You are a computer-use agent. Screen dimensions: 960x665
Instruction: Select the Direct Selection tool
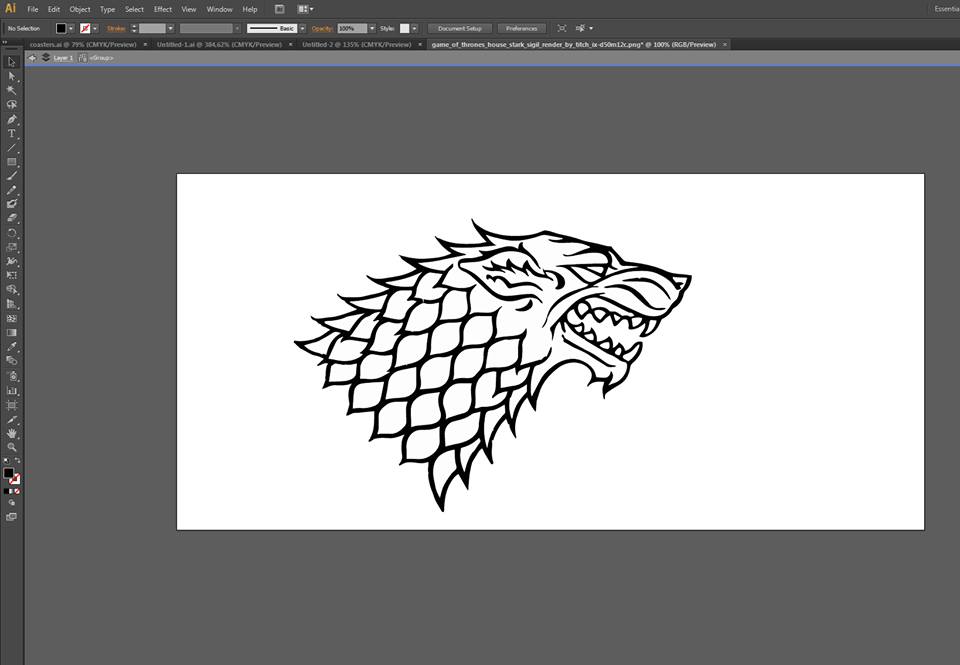coord(12,77)
